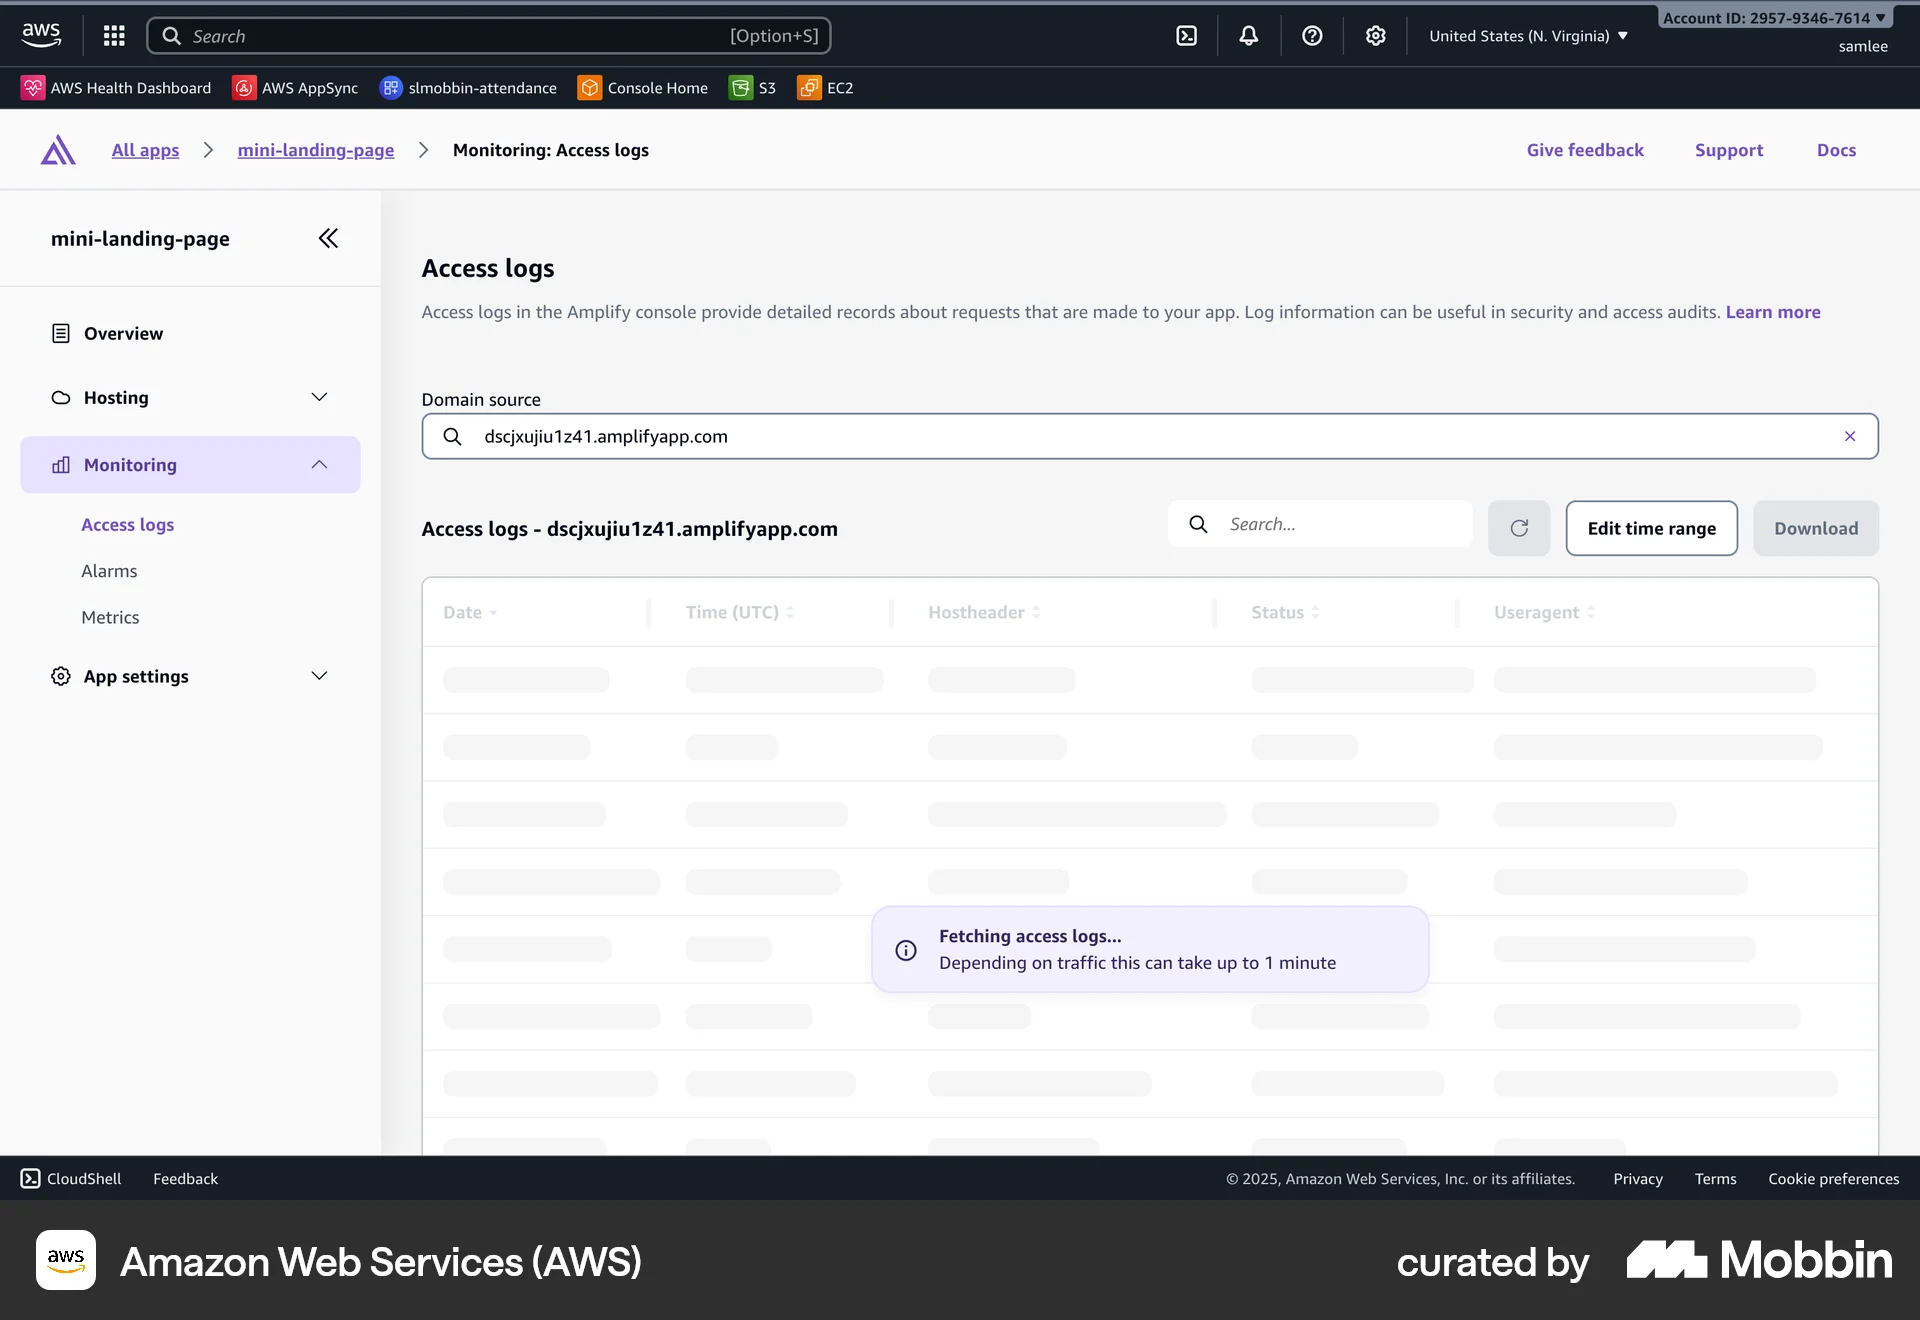
Task: Open the AWS services grid menu
Action: [114, 35]
